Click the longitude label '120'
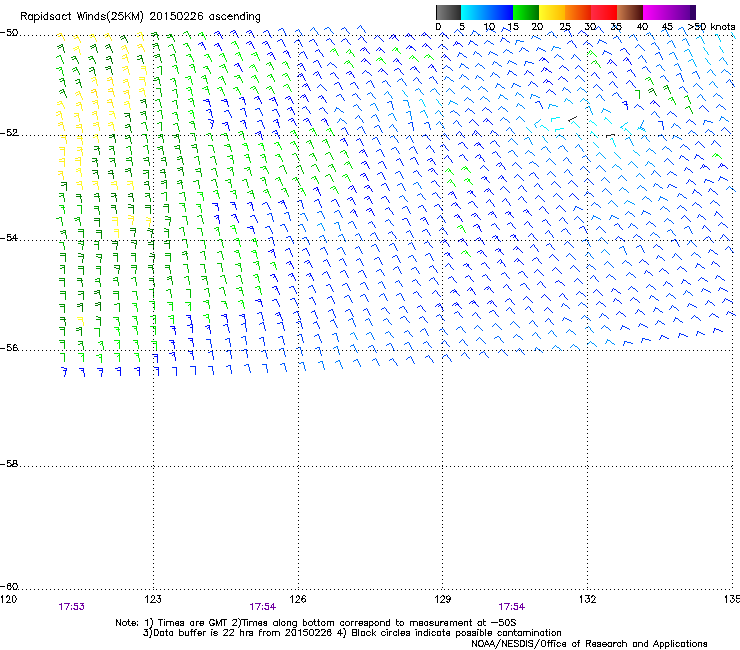740x650 pixels. [8, 599]
